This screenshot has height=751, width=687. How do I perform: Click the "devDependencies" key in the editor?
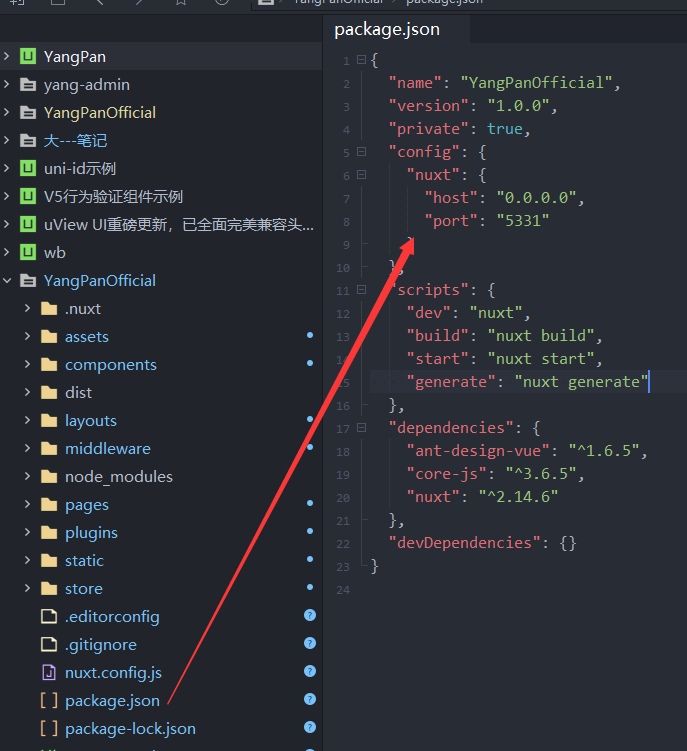click(x=464, y=543)
